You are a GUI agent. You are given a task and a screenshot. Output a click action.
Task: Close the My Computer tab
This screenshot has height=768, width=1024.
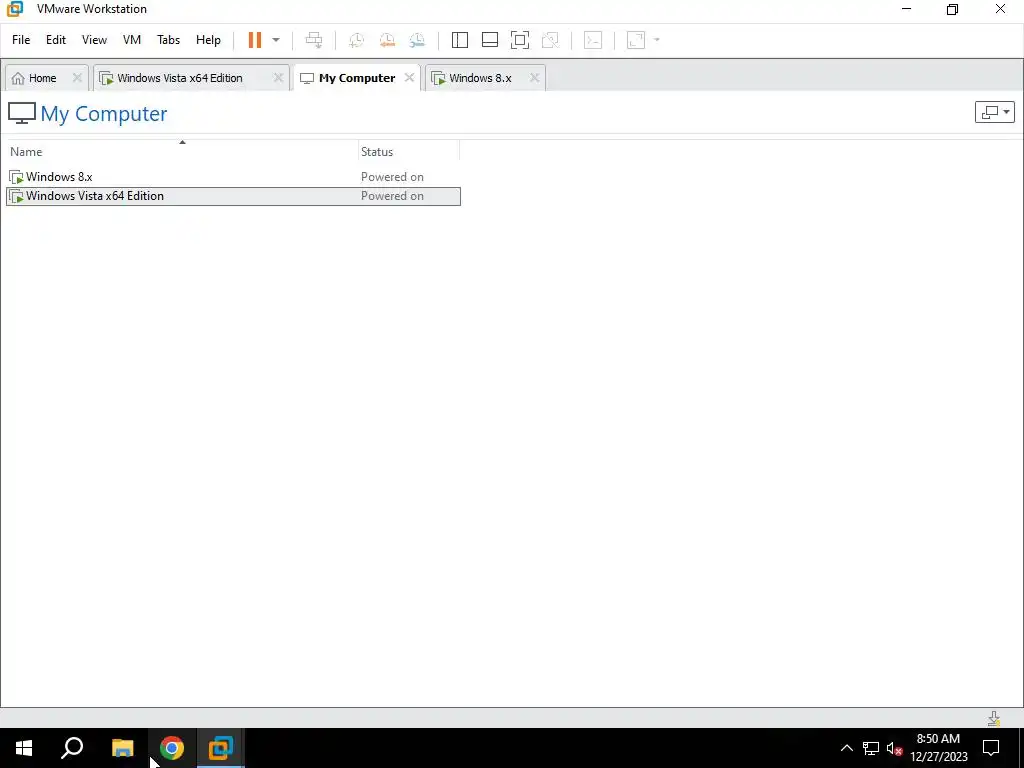tap(409, 78)
